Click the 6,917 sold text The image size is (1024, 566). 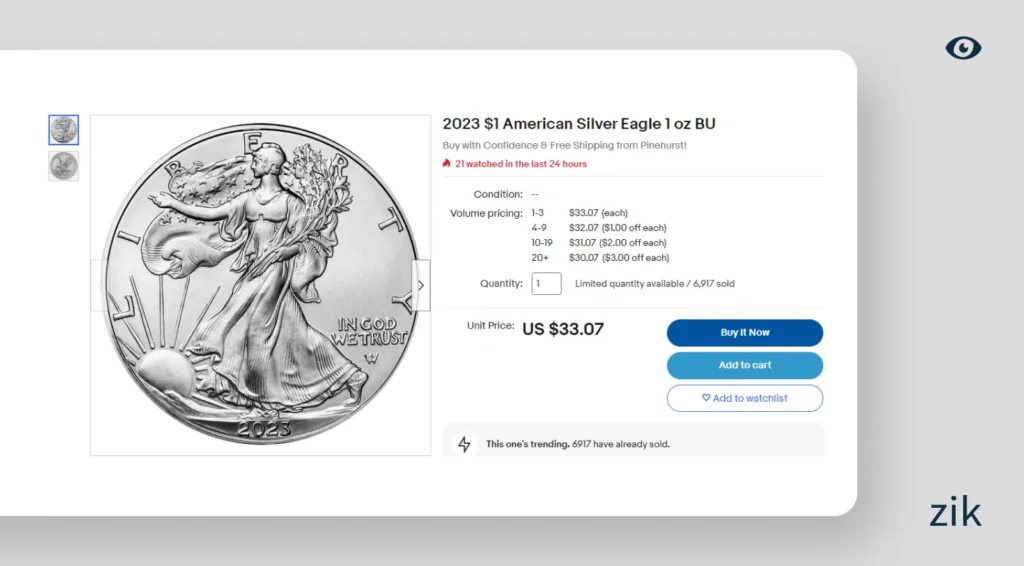tap(713, 284)
